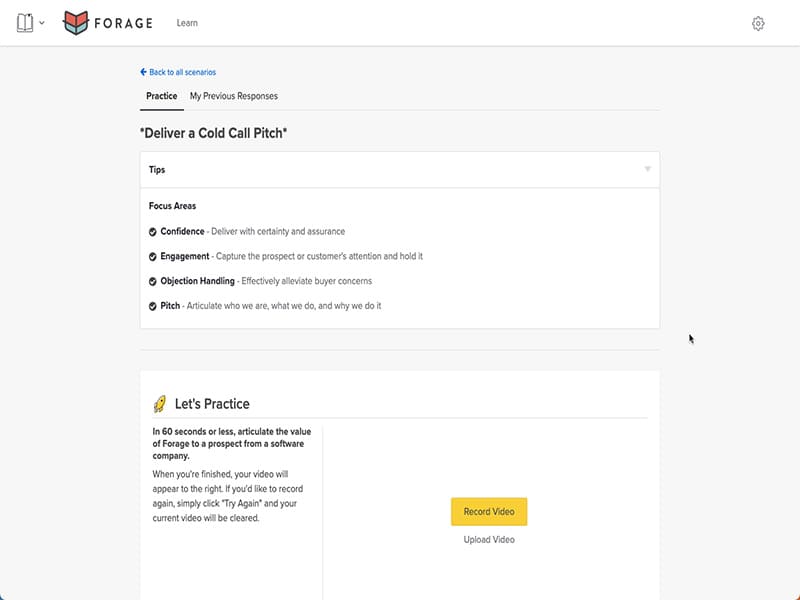Screen dimensions: 800x600
Task: Click the Pitch checkmark icon
Action: coord(152,306)
